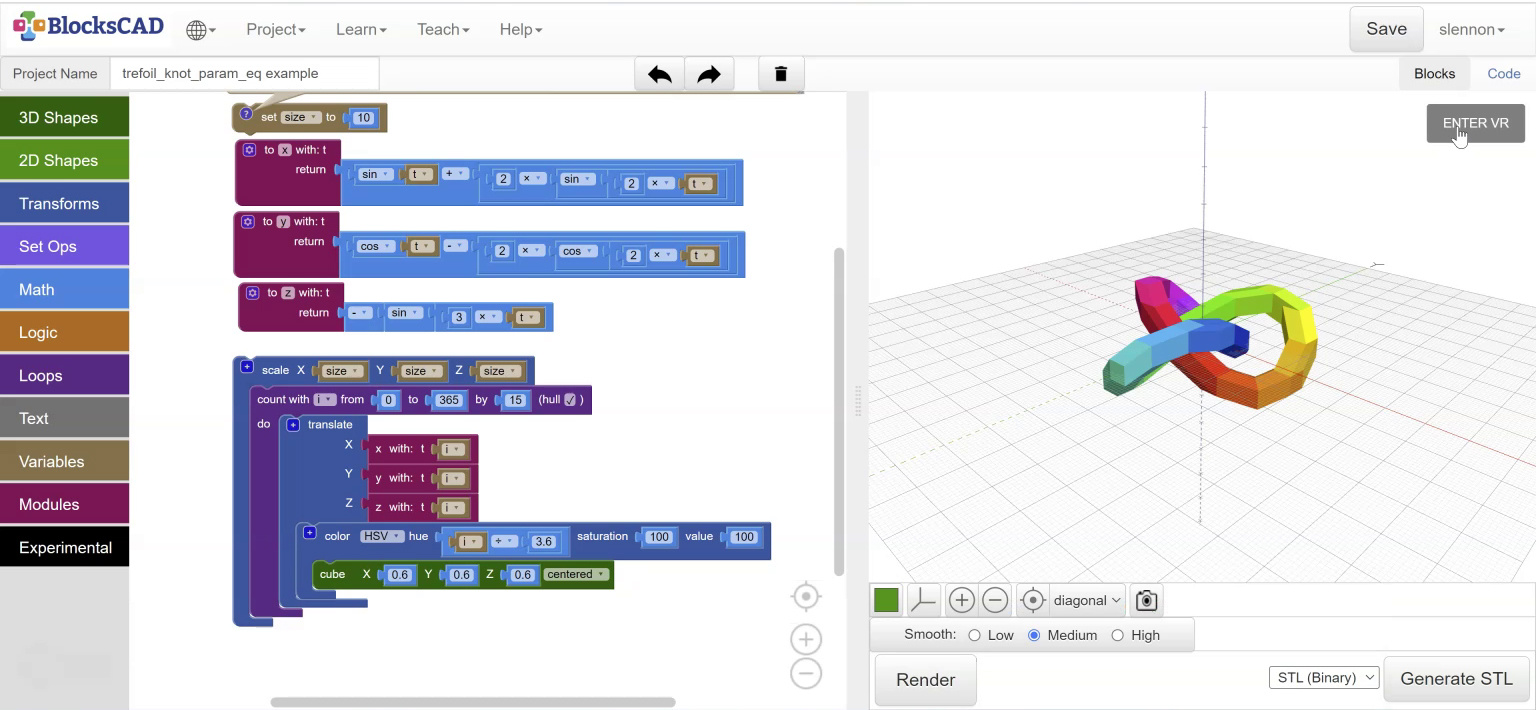Zoom in the 3D viewport
The image size is (1536, 710).
[961, 599]
